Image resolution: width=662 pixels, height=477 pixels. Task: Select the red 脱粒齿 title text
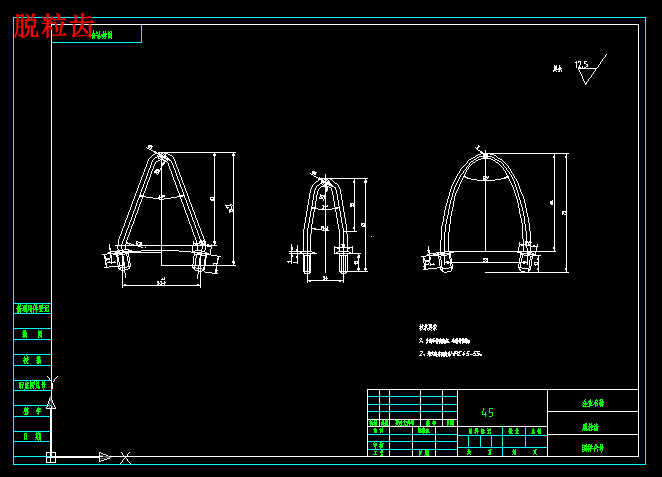tap(54, 26)
